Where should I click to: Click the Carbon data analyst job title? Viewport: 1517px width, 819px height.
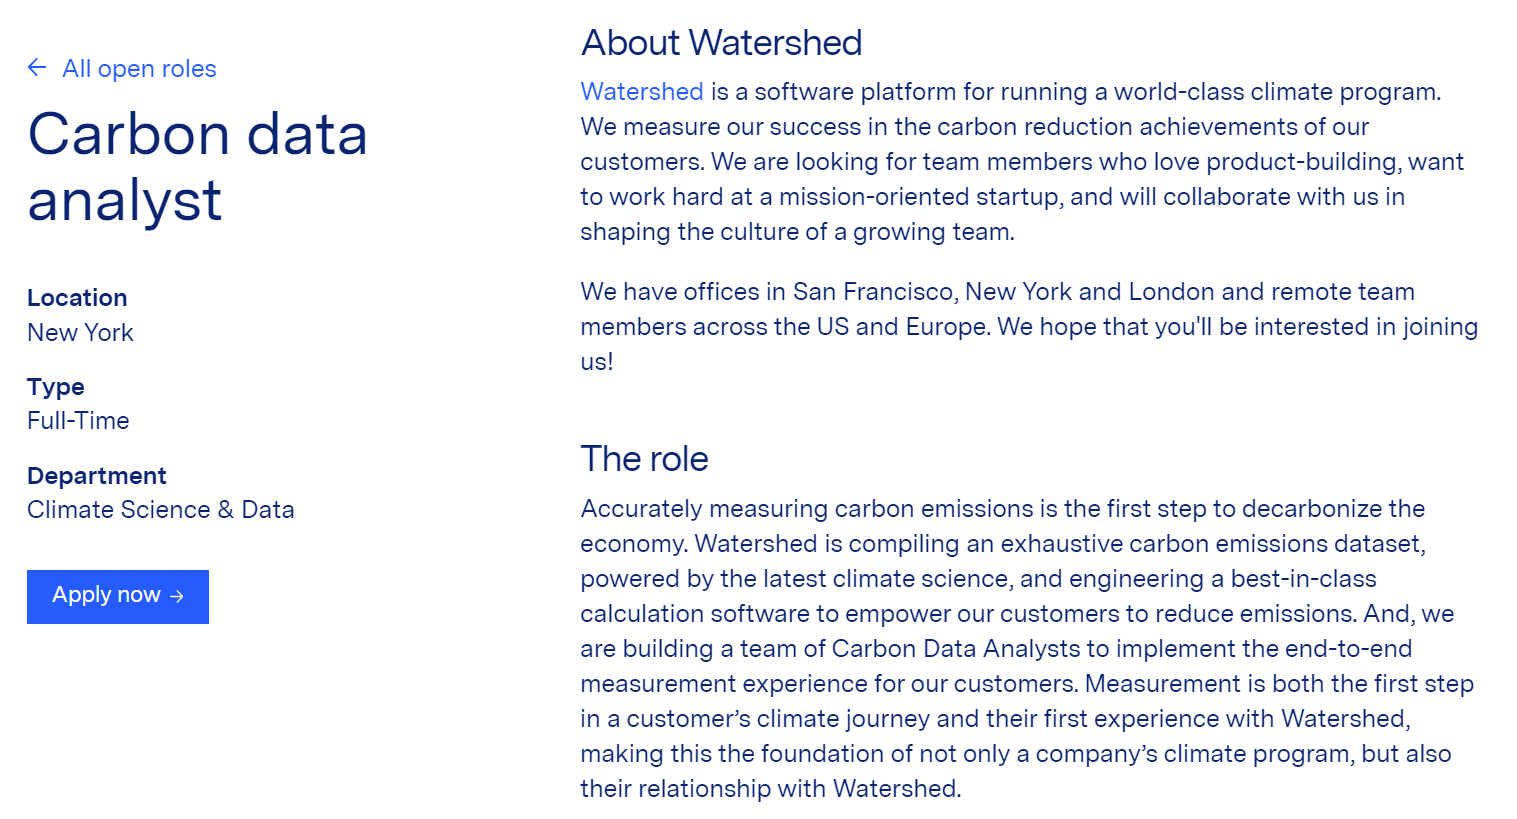198,168
